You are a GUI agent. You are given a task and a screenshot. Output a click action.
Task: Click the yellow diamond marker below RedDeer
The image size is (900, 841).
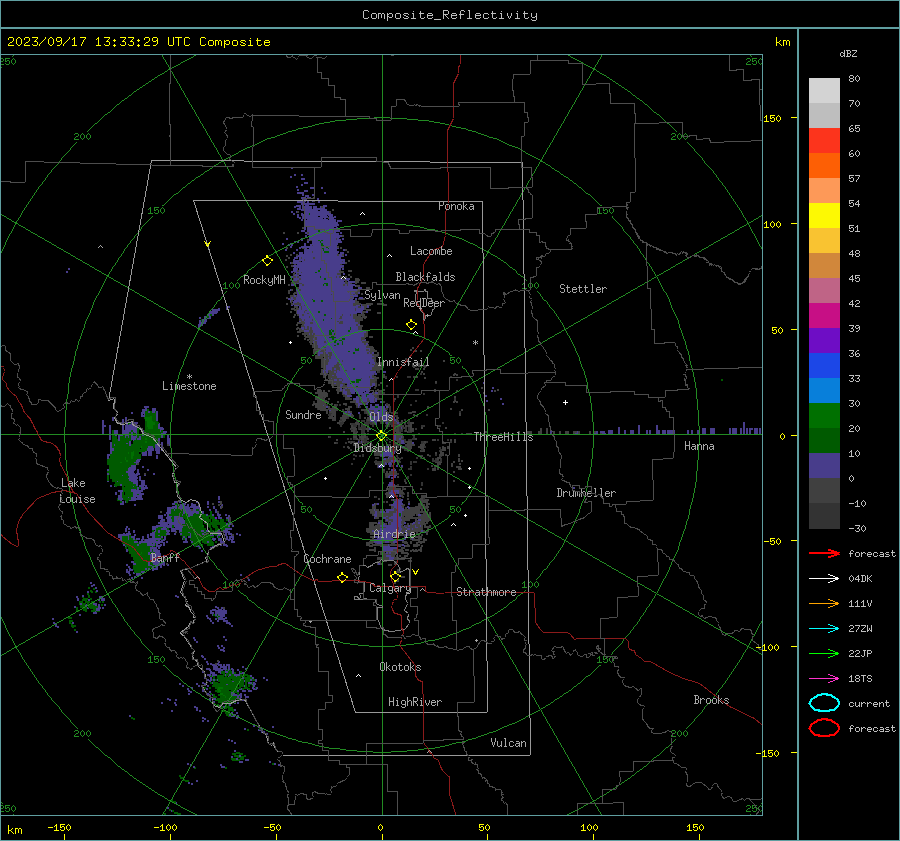coord(411,325)
